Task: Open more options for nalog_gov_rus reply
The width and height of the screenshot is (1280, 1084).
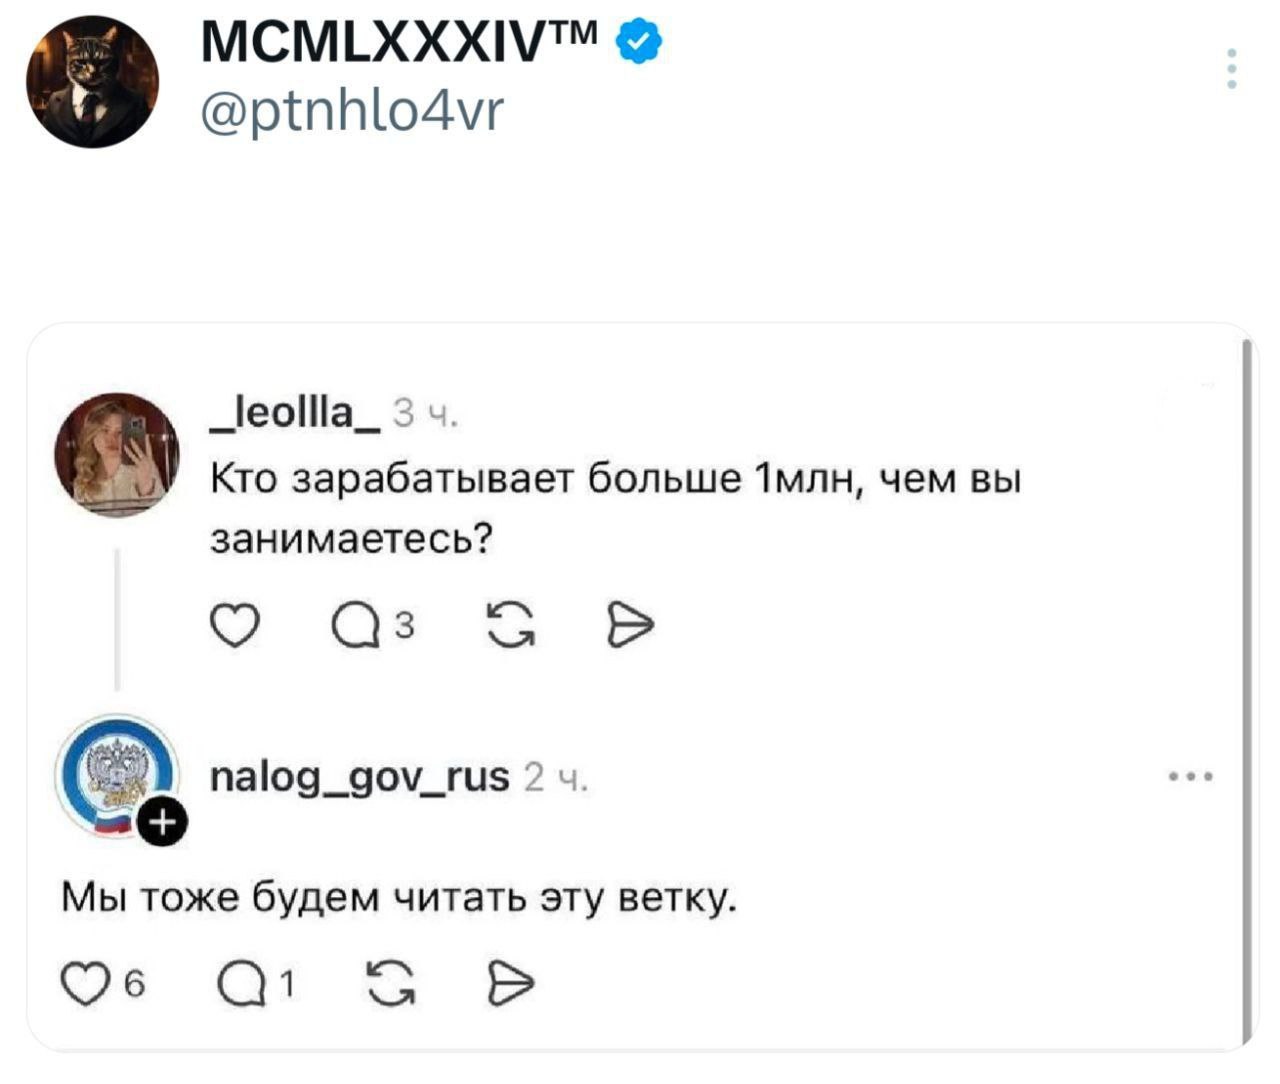Action: (x=1192, y=776)
